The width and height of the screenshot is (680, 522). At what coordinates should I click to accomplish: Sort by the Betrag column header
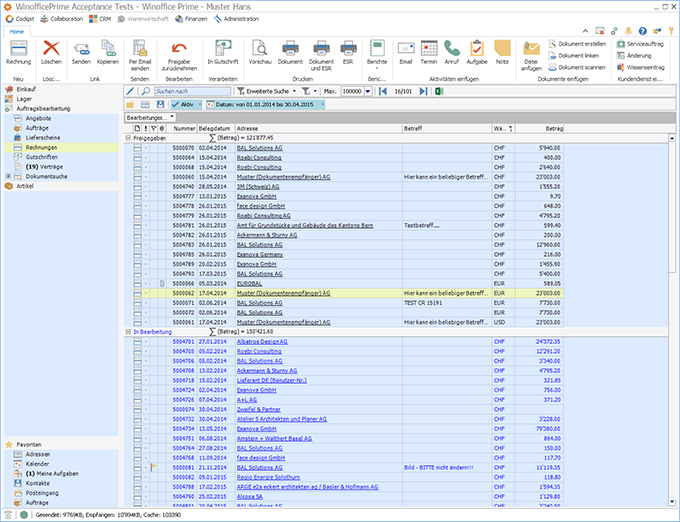pyautogui.click(x=539, y=128)
